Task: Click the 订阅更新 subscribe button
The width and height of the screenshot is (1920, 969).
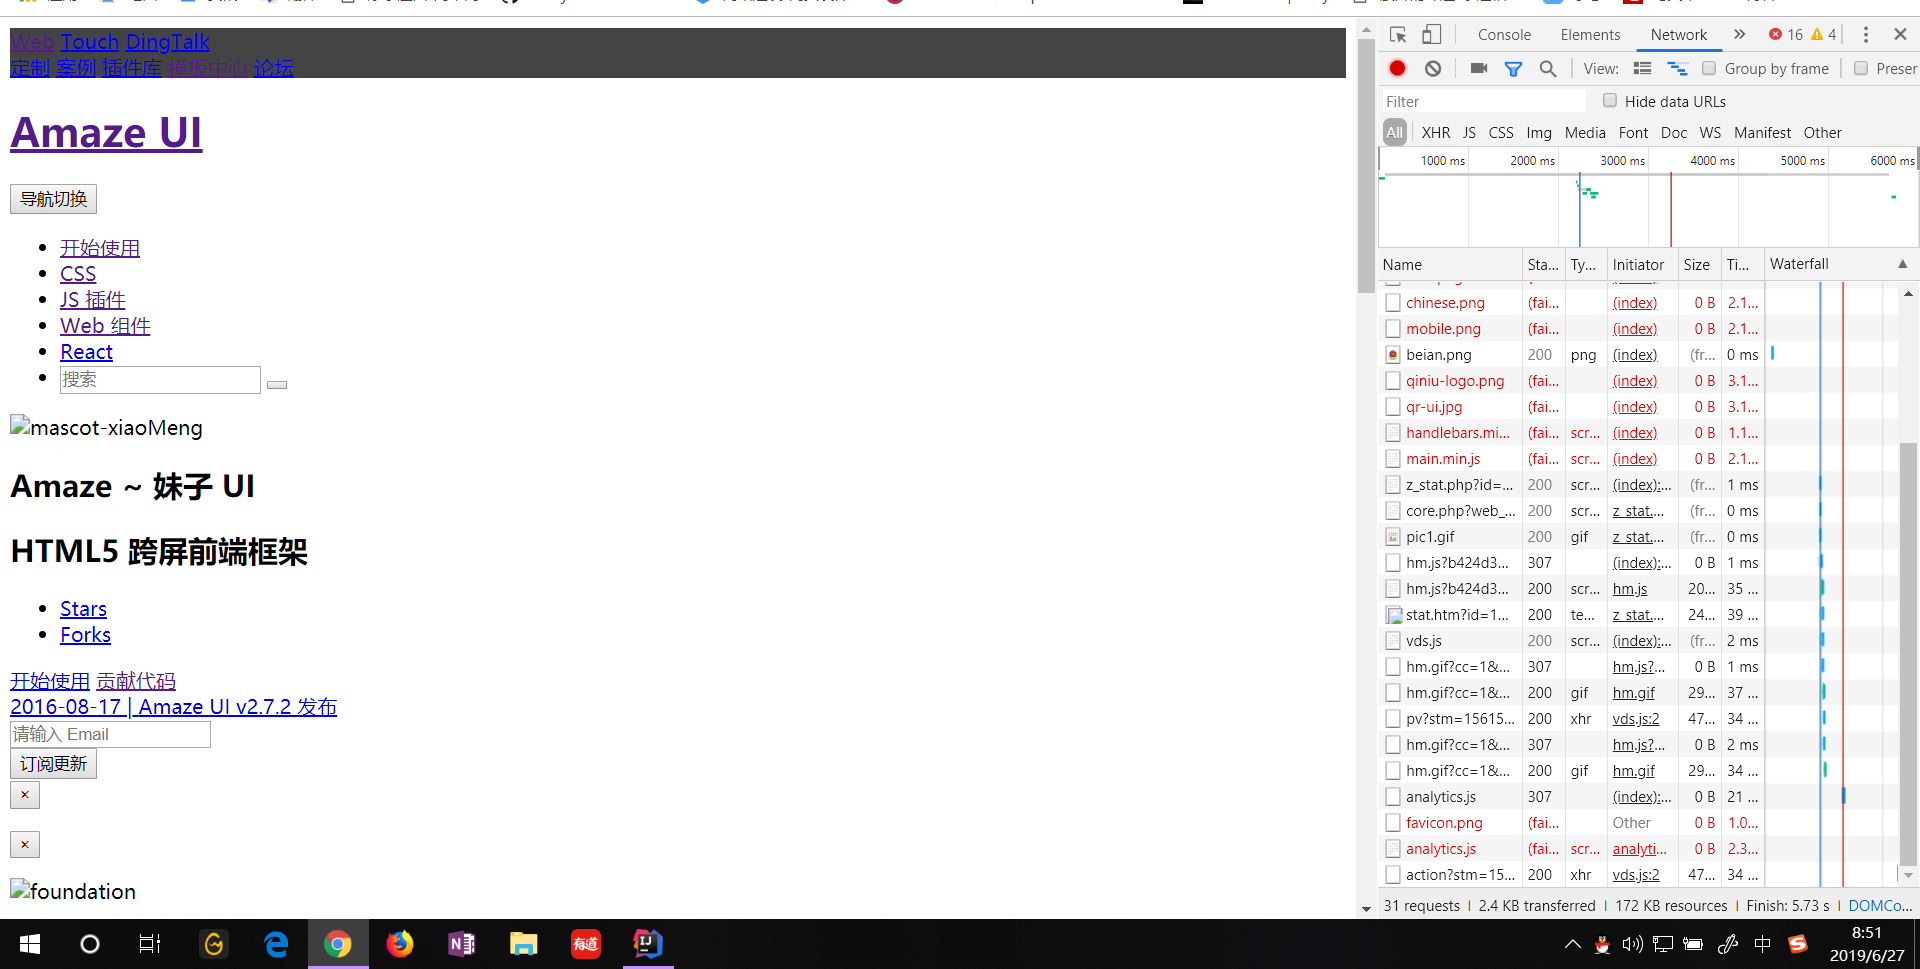Action: pyautogui.click(x=54, y=764)
